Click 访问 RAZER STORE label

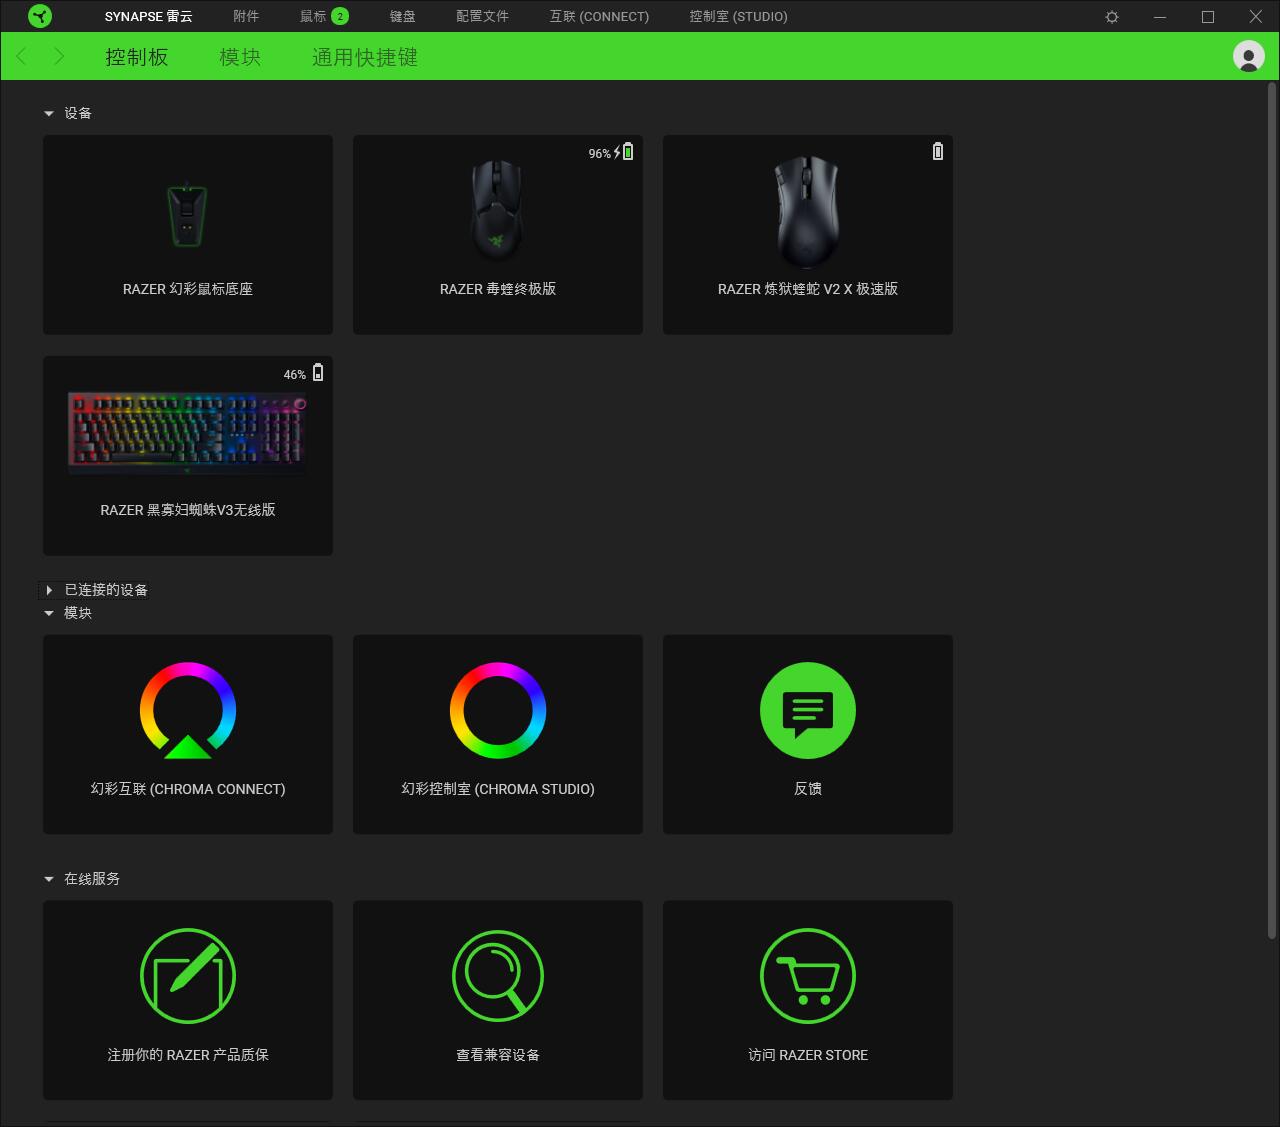(808, 1055)
